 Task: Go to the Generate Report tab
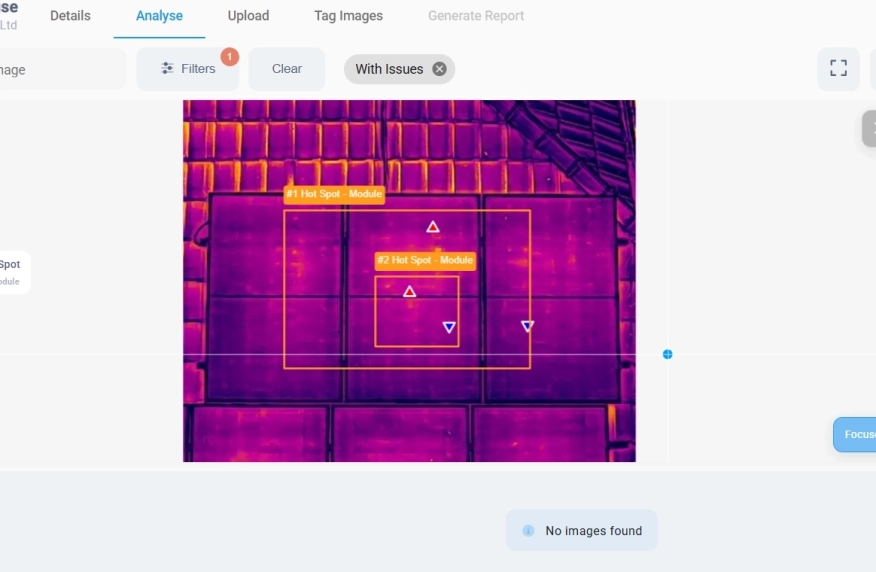tap(476, 16)
